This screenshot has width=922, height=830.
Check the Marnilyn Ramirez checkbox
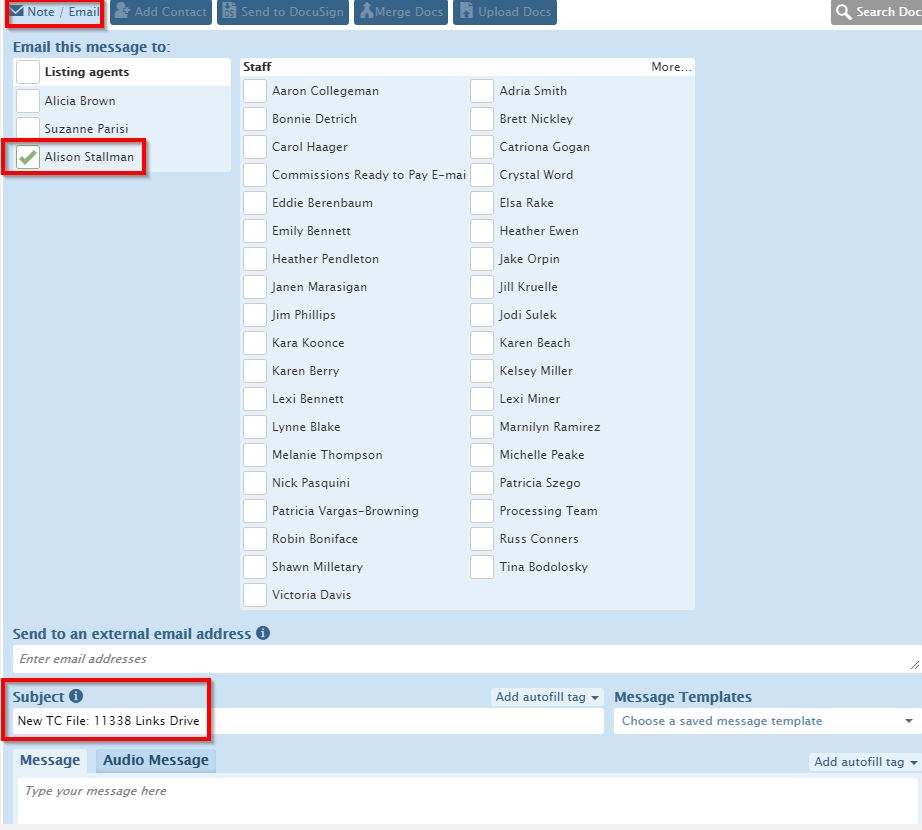(482, 427)
